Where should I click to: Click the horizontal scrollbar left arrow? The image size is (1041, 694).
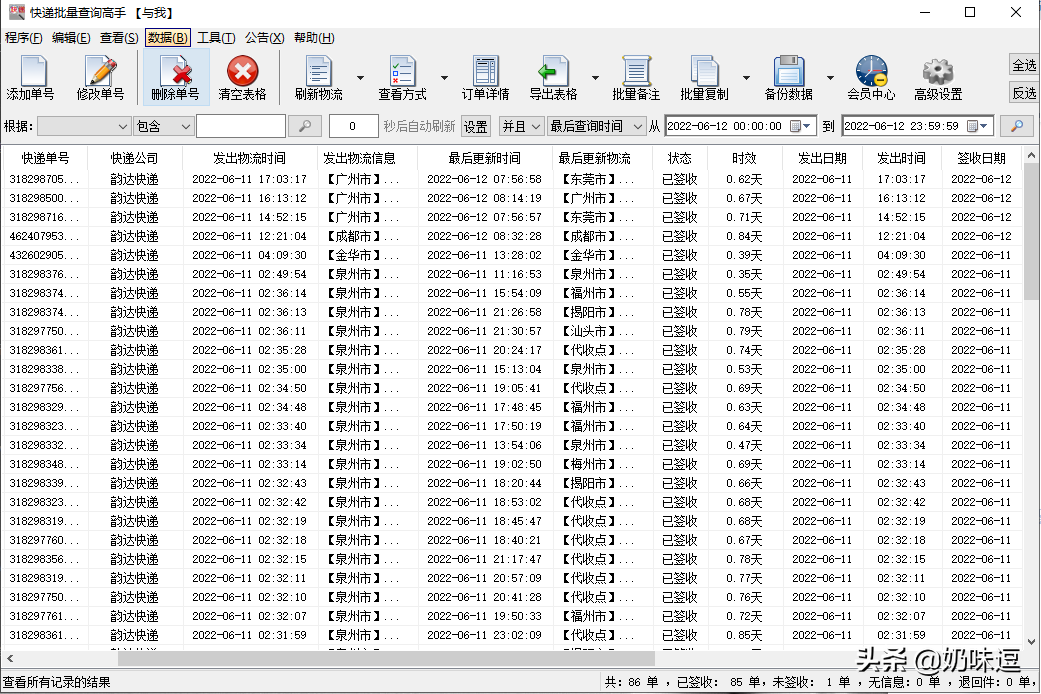tap(10, 658)
